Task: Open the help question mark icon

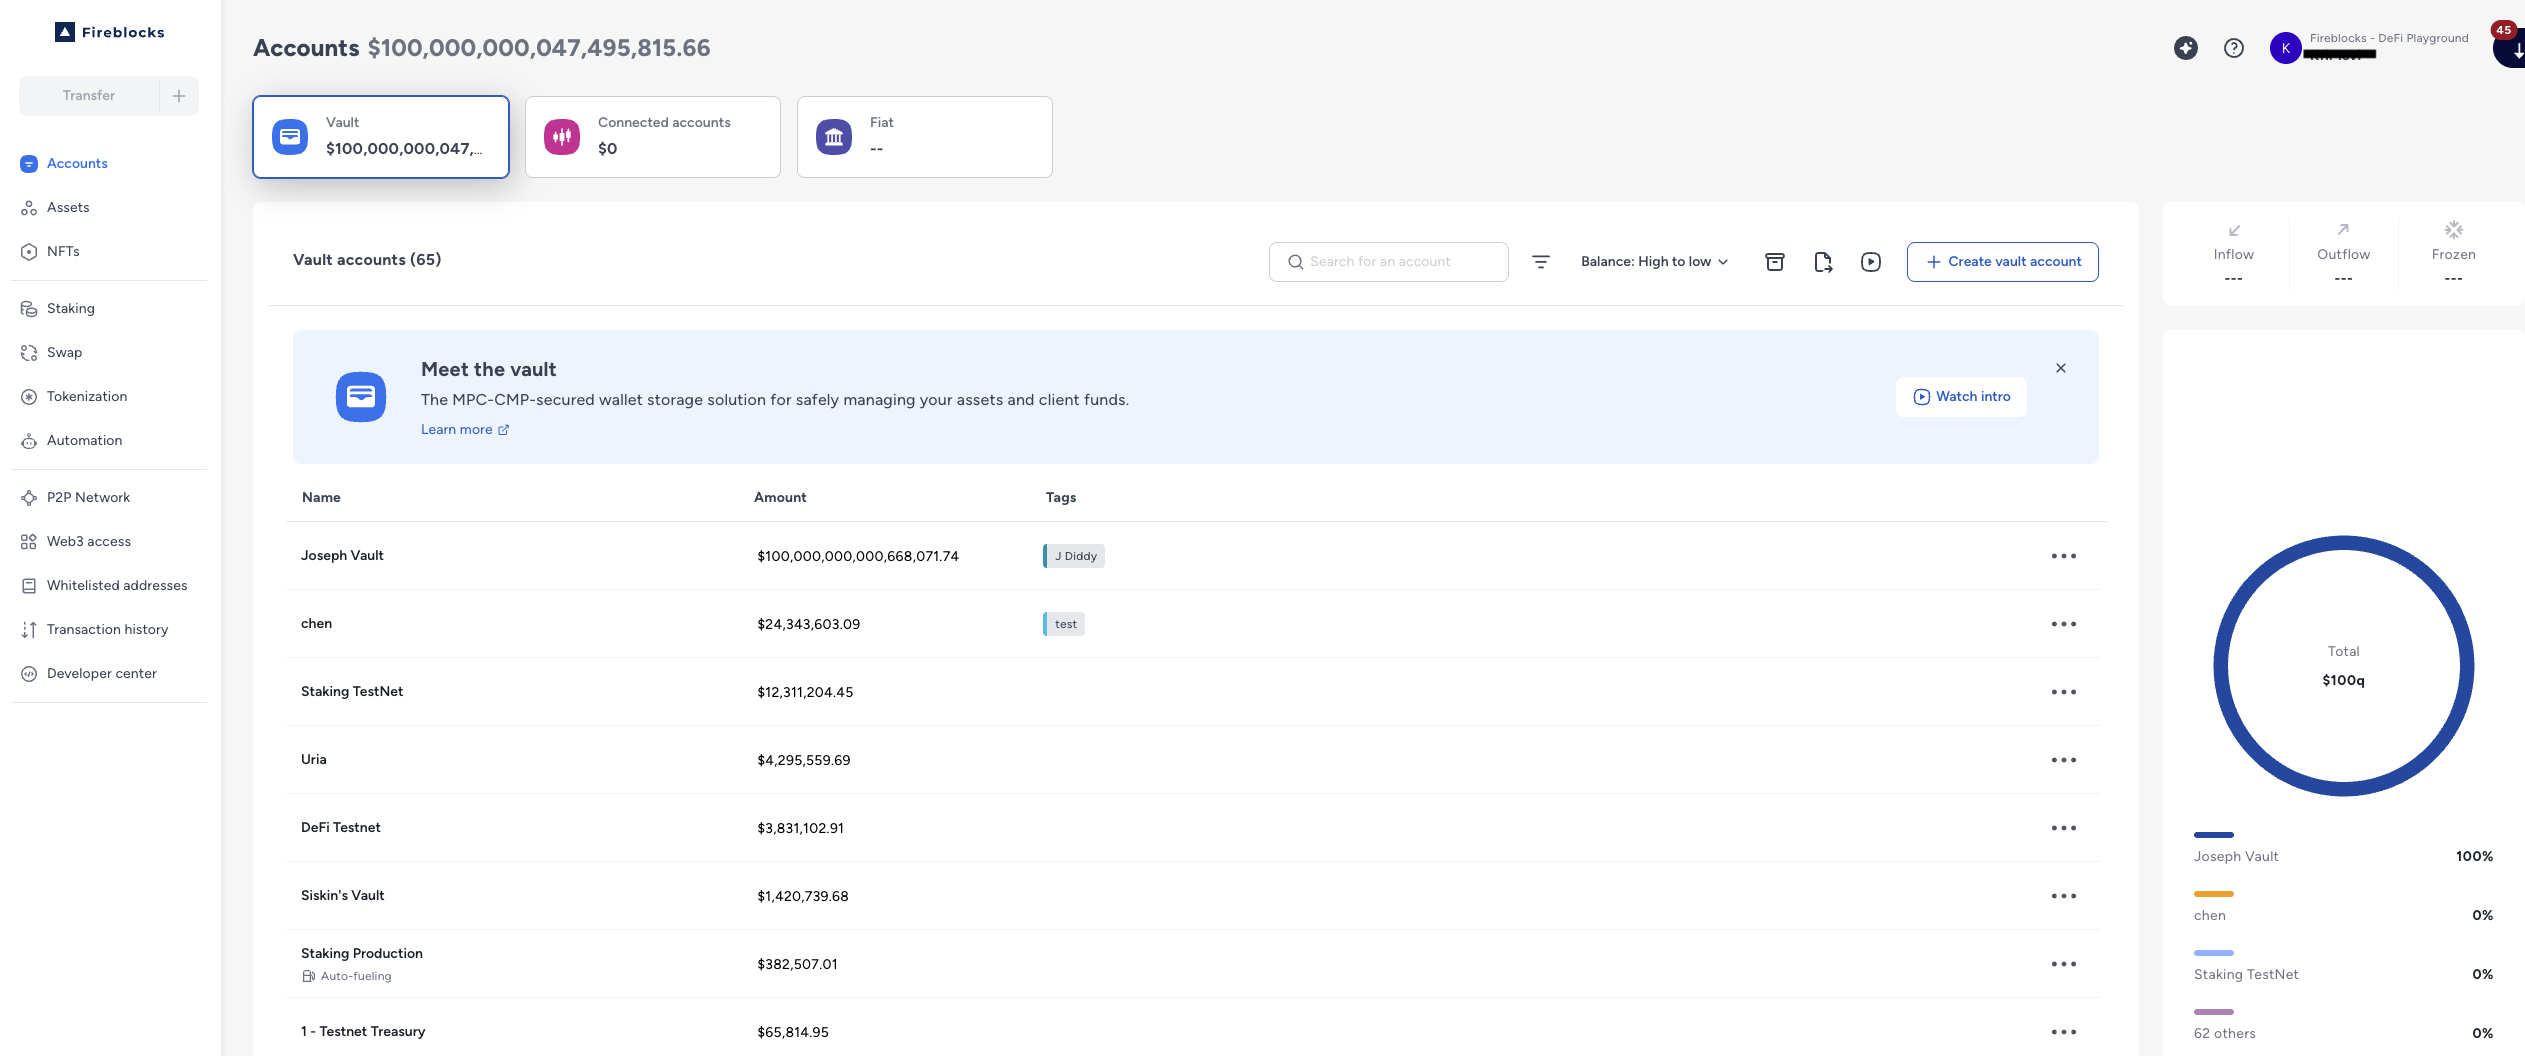Action: click(2234, 48)
